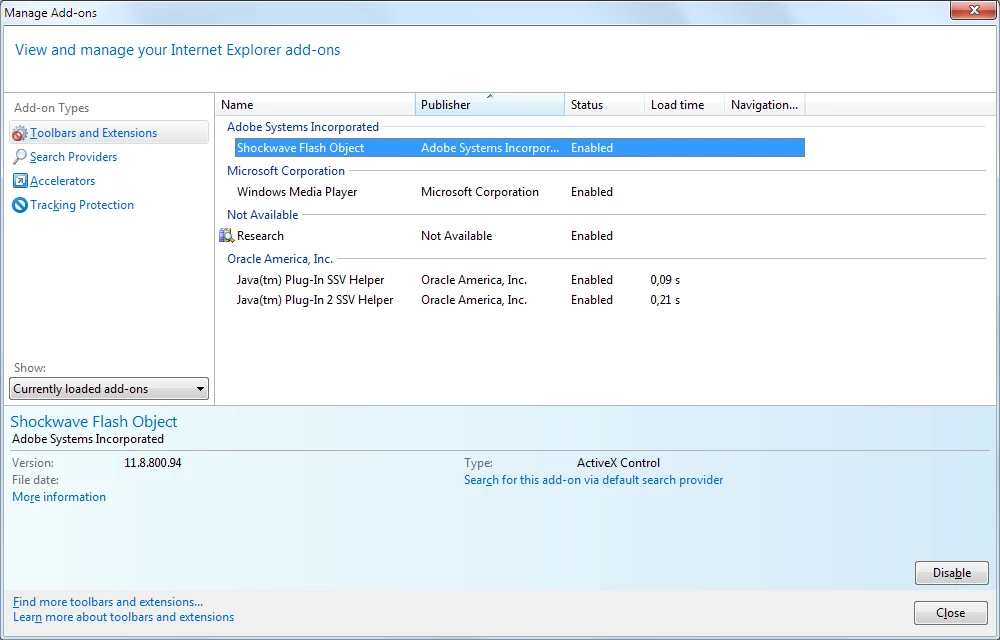Click the Search Providers magnifier icon
The image size is (1000, 640).
(x=20, y=157)
